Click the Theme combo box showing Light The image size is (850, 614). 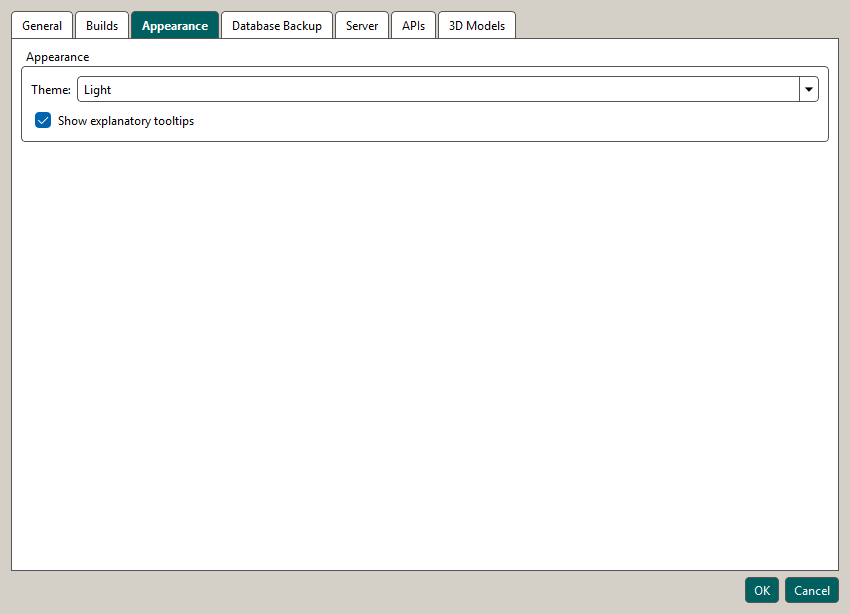coord(448,89)
